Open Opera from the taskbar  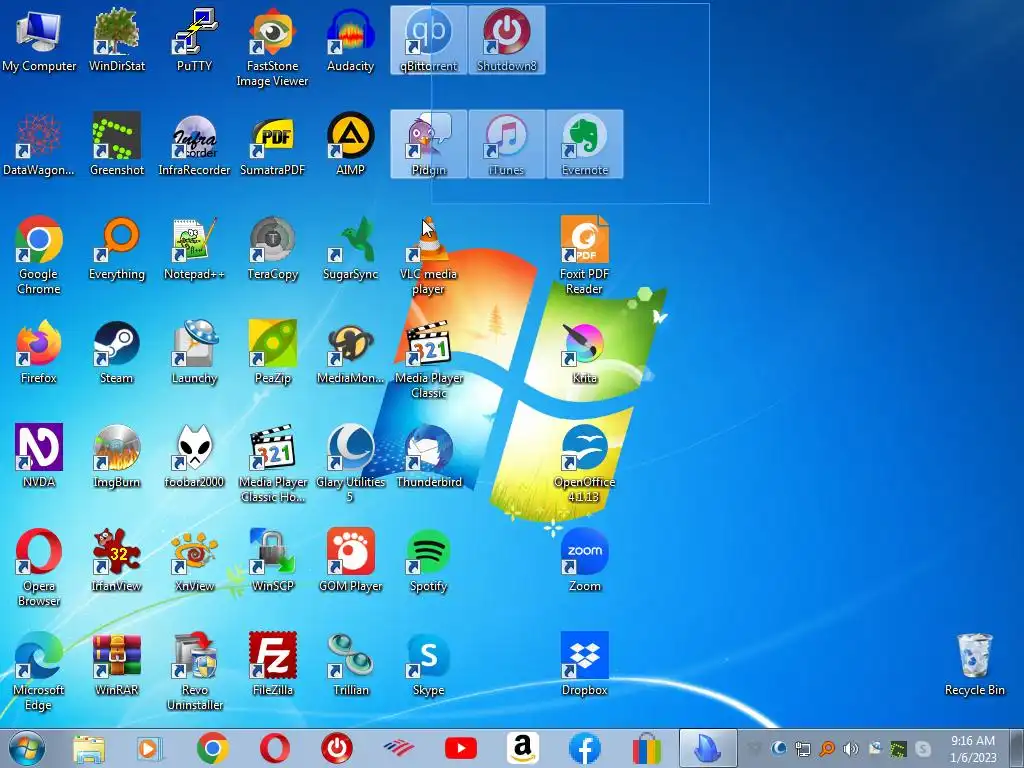coord(274,748)
